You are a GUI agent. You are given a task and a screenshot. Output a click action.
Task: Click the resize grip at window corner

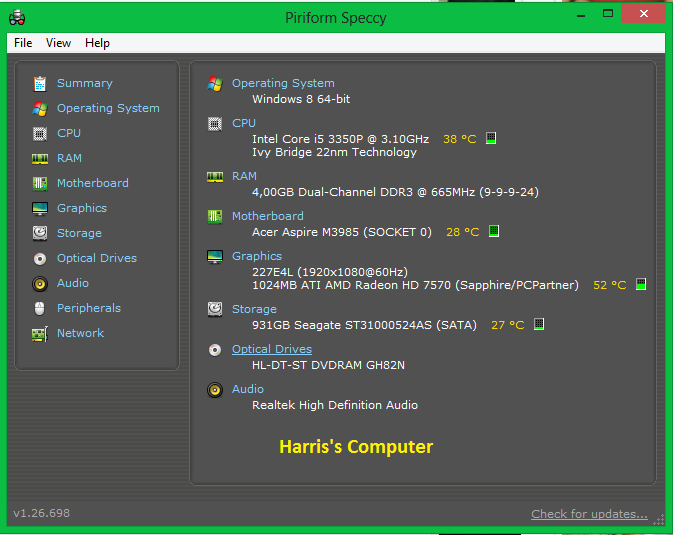point(659,520)
